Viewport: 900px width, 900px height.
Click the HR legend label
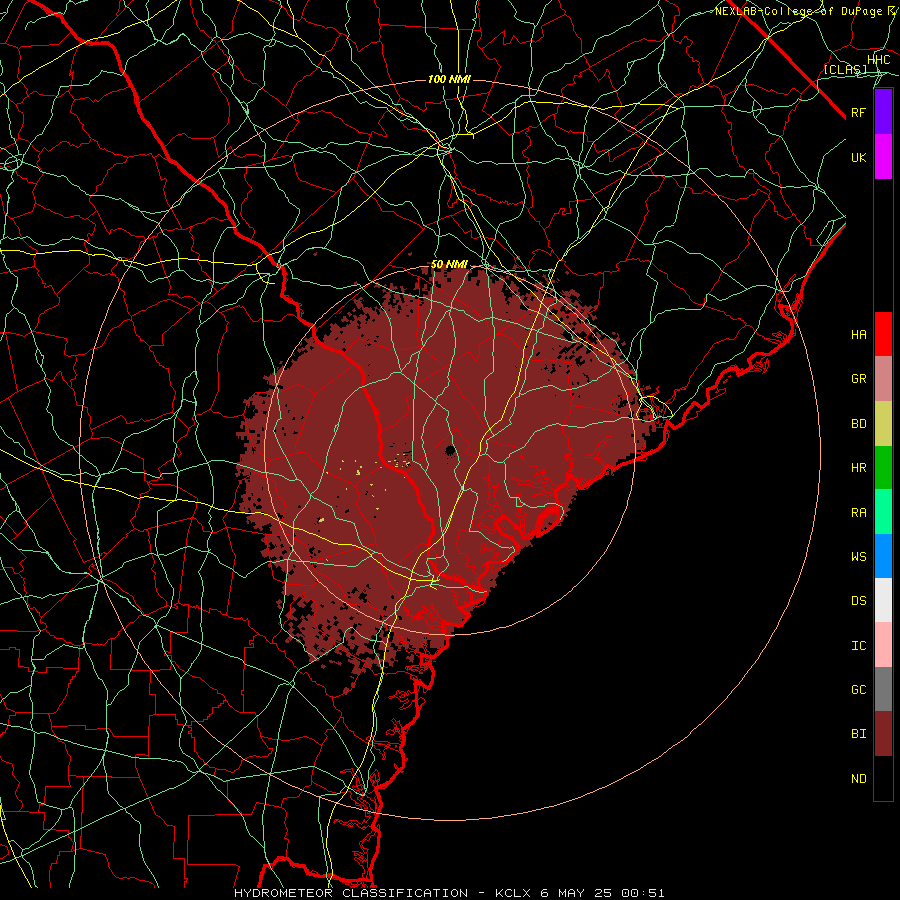(859, 468)
